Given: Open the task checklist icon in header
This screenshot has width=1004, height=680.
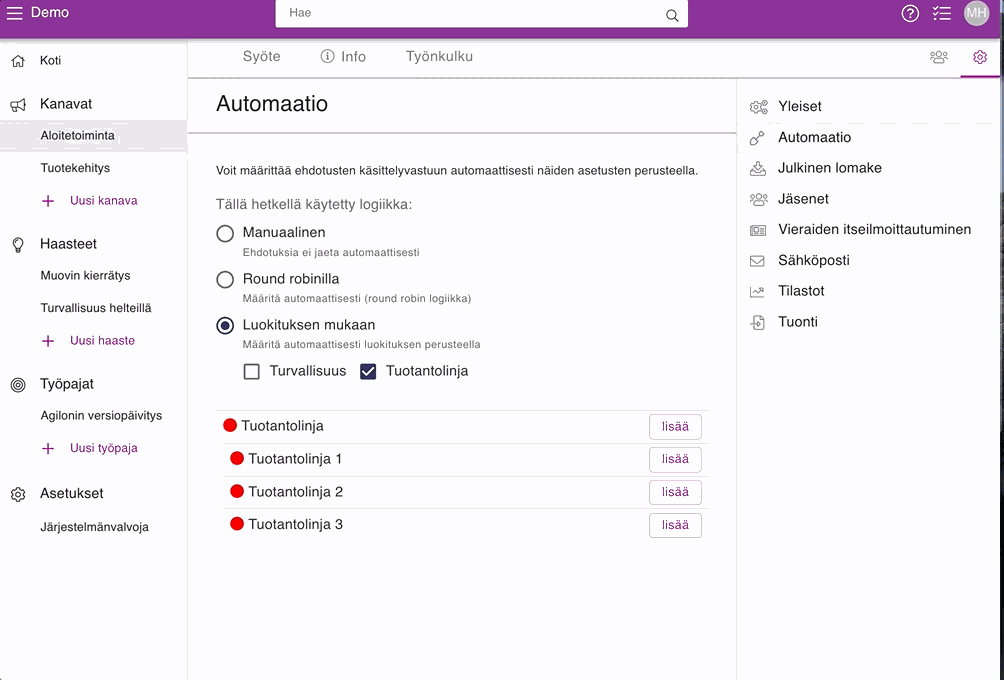Looking at the screenshot, I should tap(942, 13).
